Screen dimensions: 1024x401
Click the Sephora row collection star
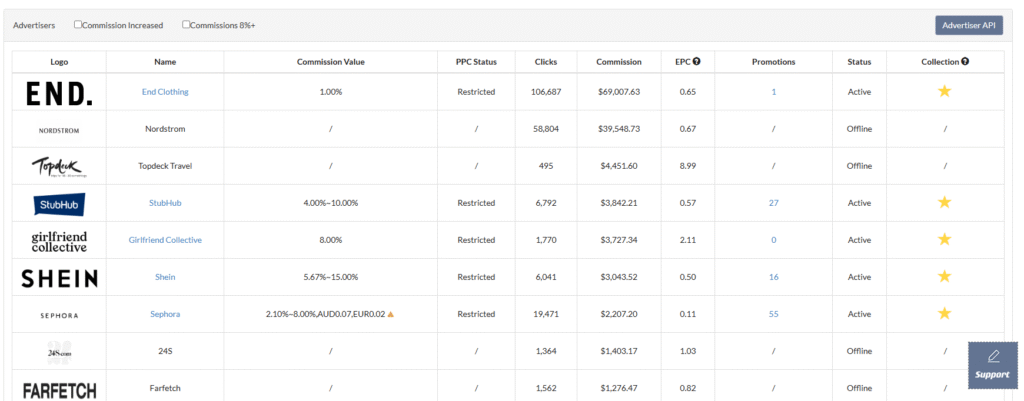(944, 313)
